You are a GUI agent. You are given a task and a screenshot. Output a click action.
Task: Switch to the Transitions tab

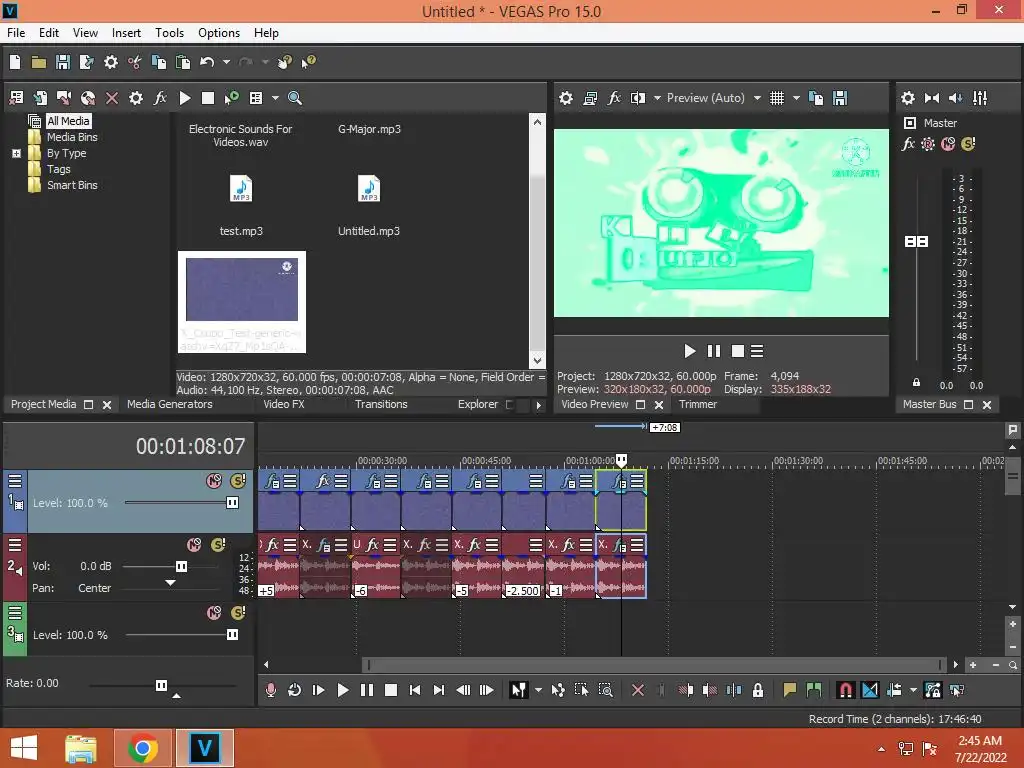coord(381,404)
